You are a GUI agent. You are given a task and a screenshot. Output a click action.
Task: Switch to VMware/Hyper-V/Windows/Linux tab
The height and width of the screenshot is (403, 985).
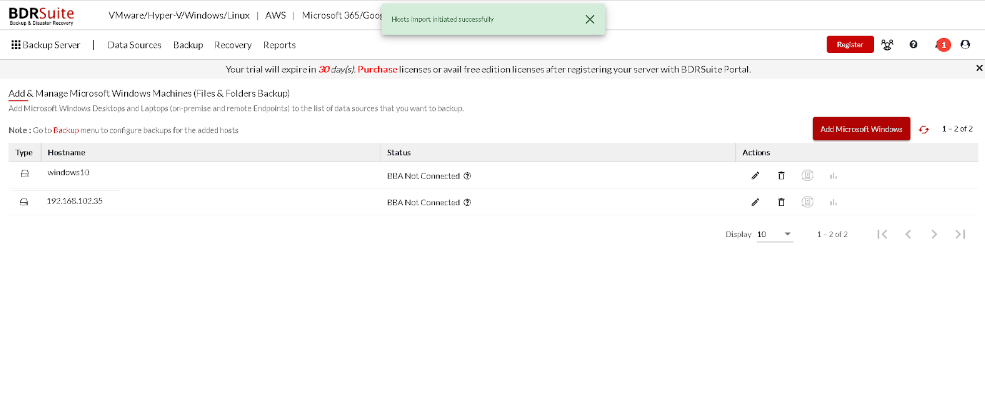(x=179, y=15)
